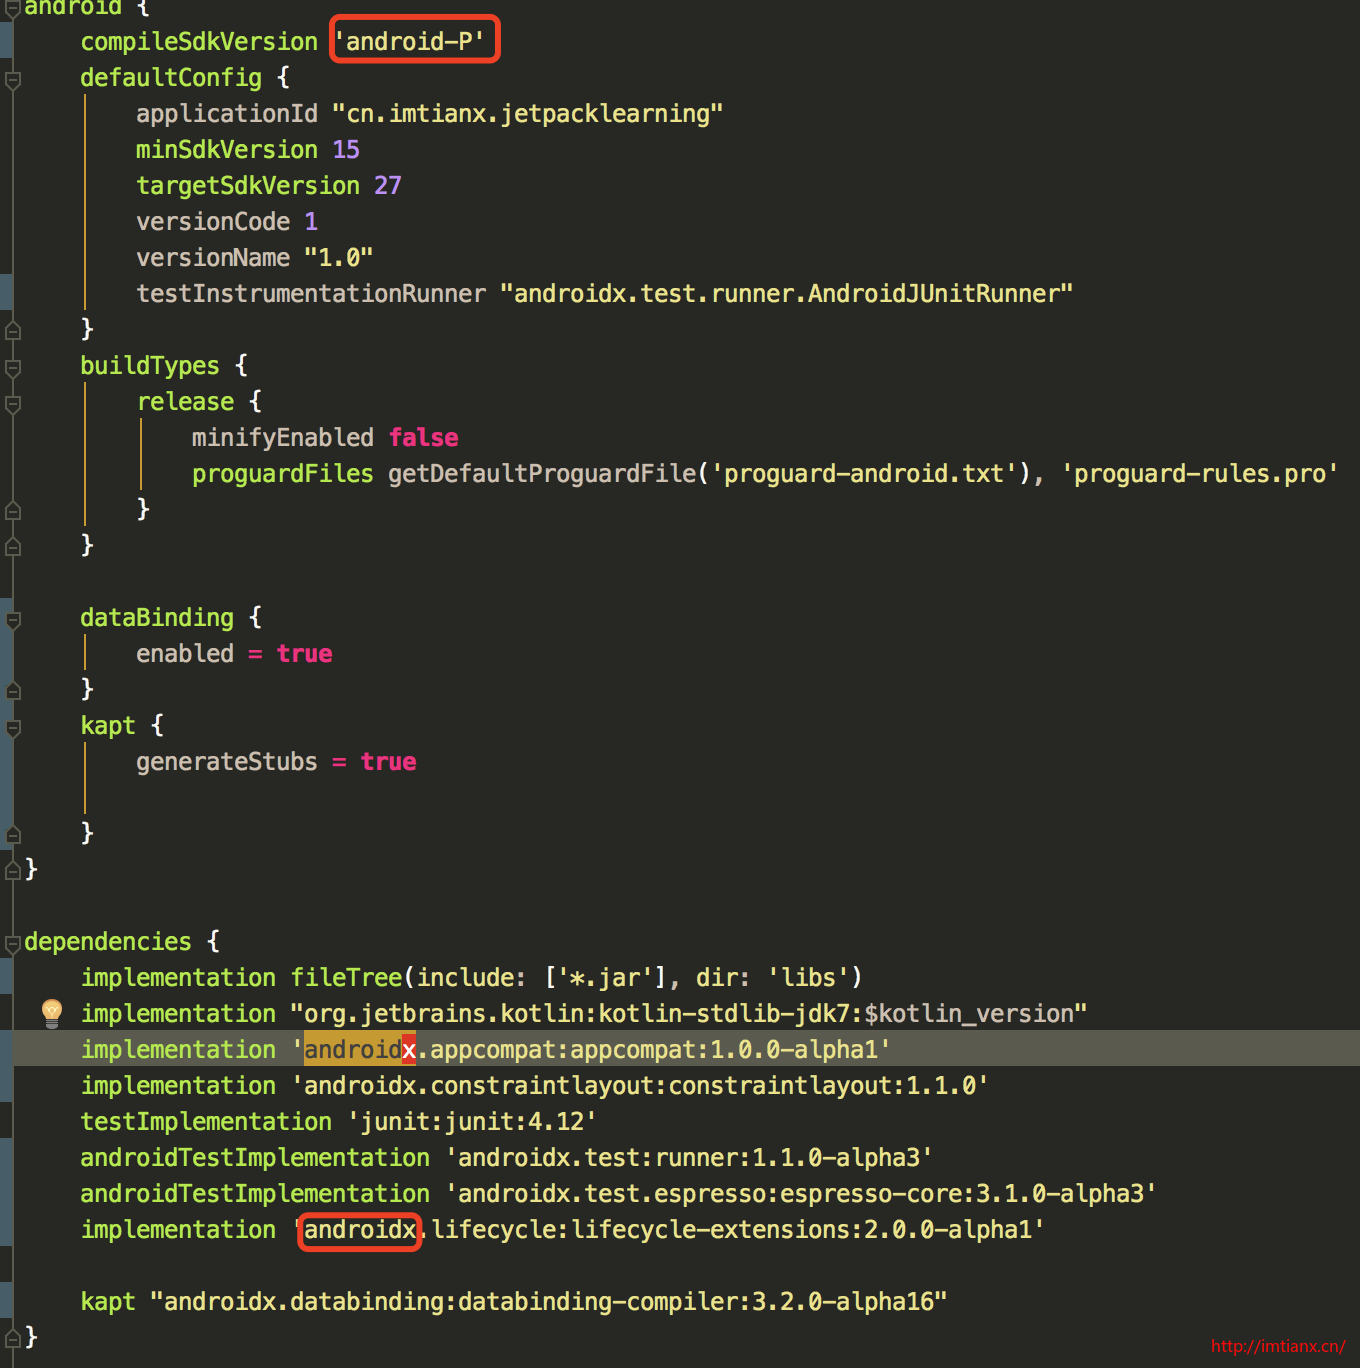Place cursor on compileSdkVersion keyword
Screen dimensions: 1360x1368
point(199,41)
